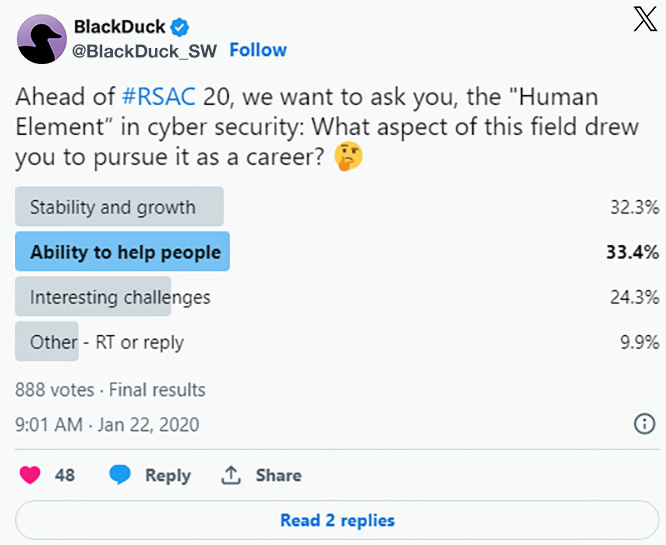This screenshot has height=545, width=666.
Task: Open the 9:01 AM Jan 22, 2020 timestamp
Action: [x=107, y=425]
